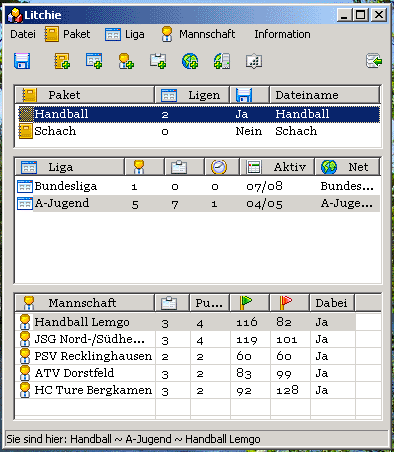Screen dimensions: 394x452
Task: Add a new Liga via table-plus icon
Action: pos(94,61)
